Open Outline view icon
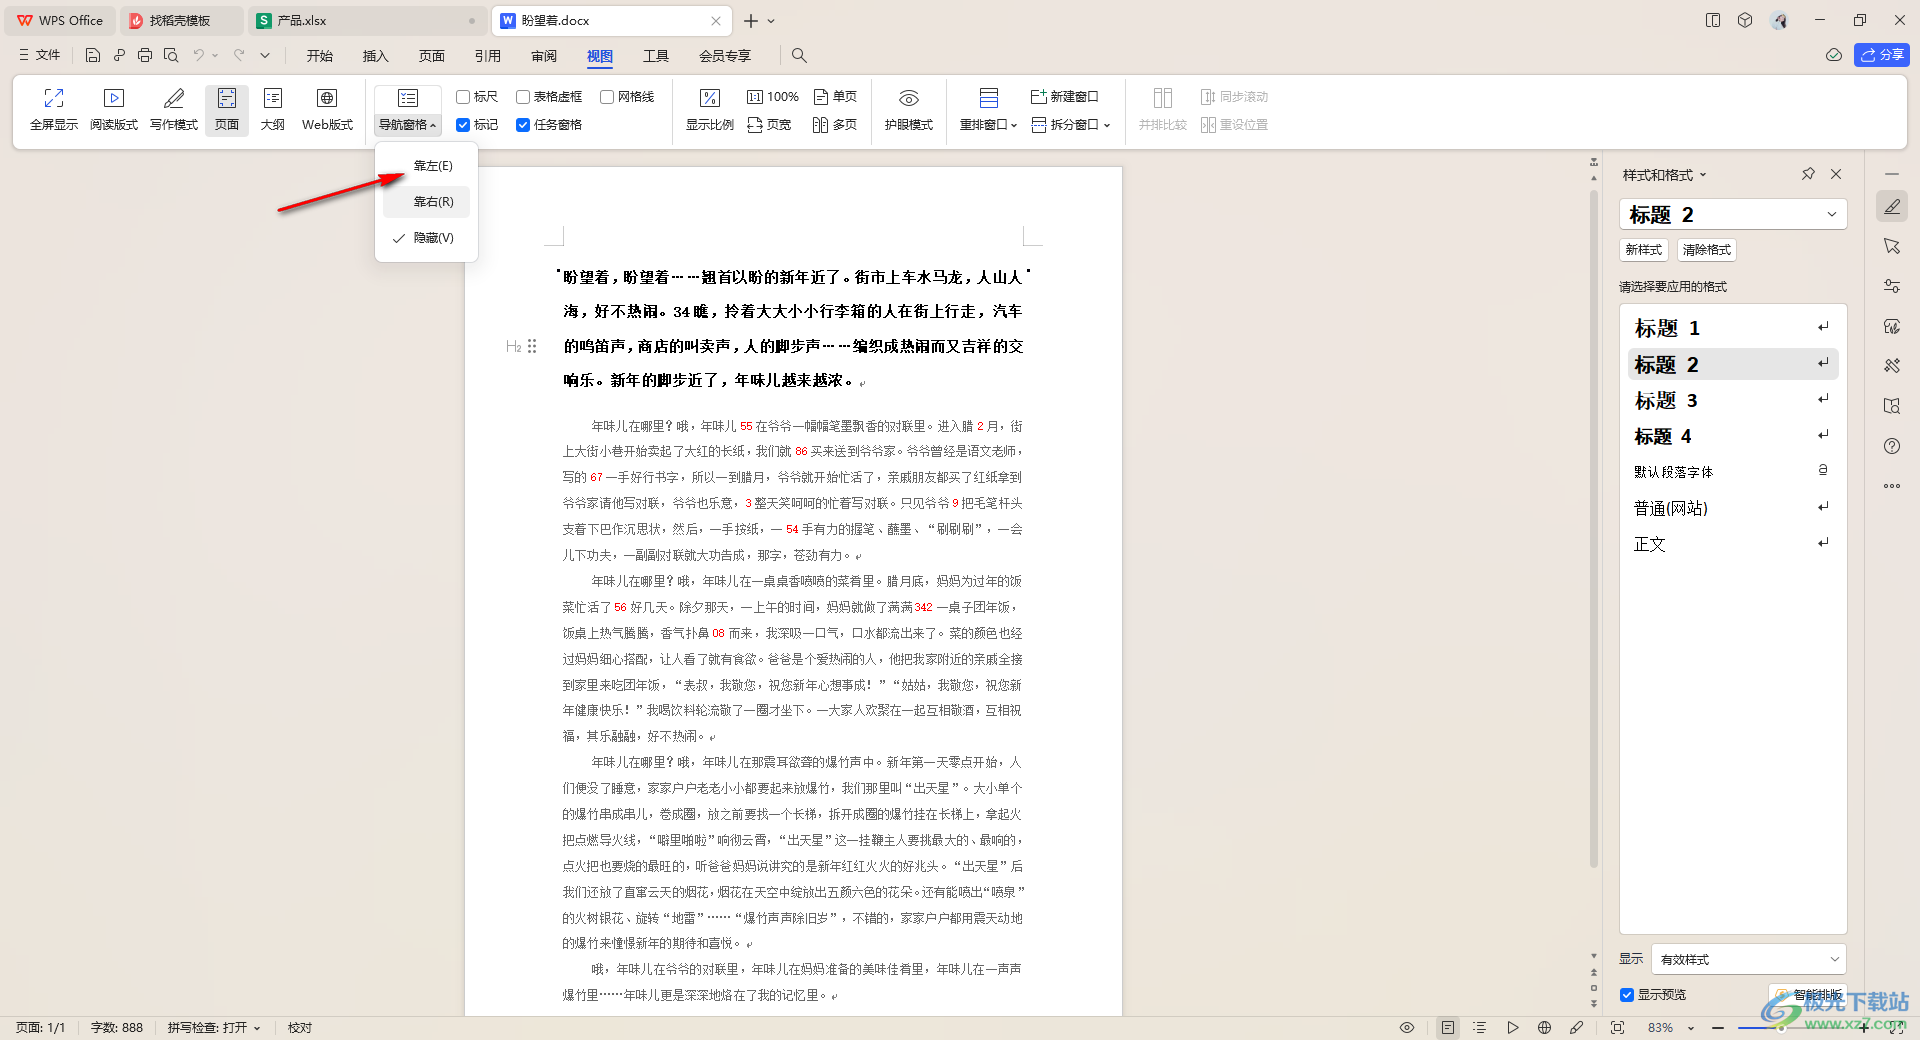This screenshot has width=1920, height=1040. coord(272,98)
